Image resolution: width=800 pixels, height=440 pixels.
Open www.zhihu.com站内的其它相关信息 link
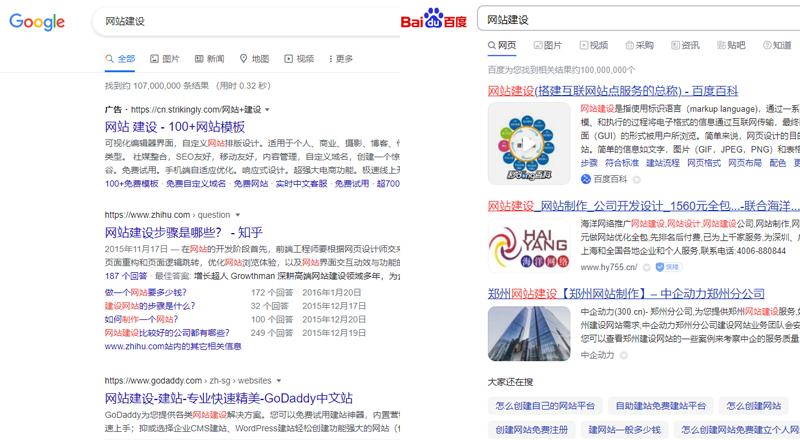(x=173, y=347)
